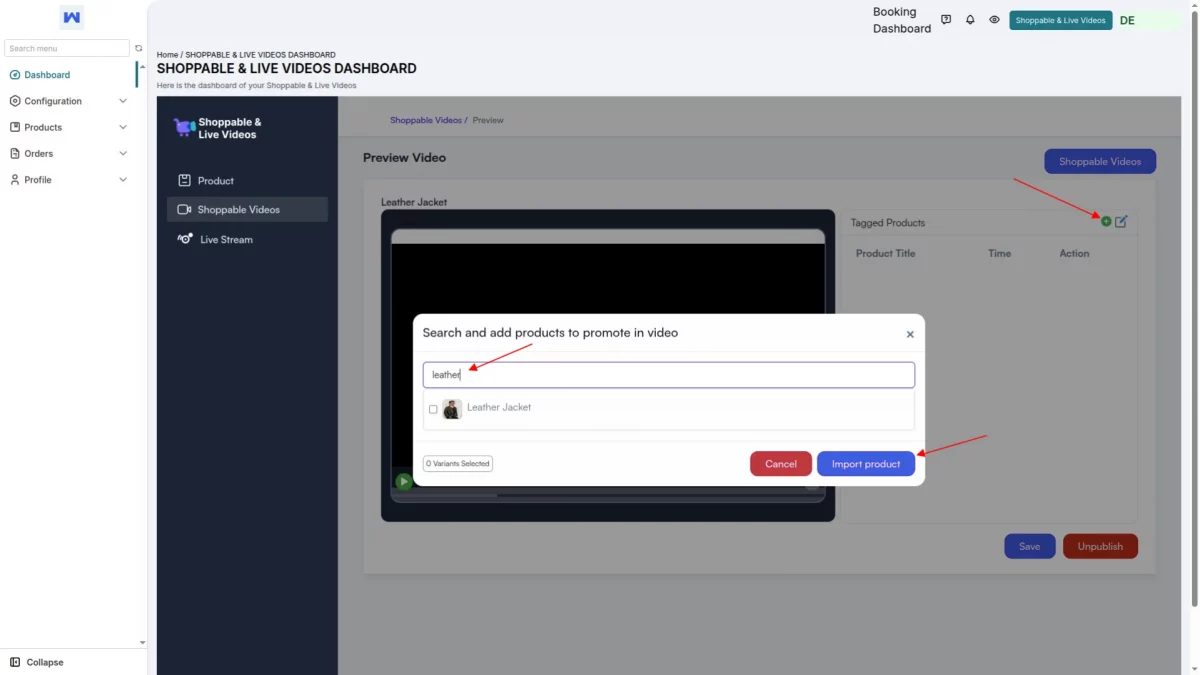
Task: Click the Live Stream broadcast icon
Action: click(x=185, y=239)
